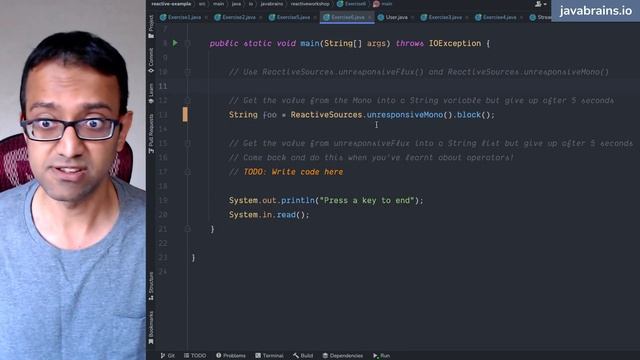Close the User.java tab
Screen dimensions: 640x360
[x=412, y=17]
